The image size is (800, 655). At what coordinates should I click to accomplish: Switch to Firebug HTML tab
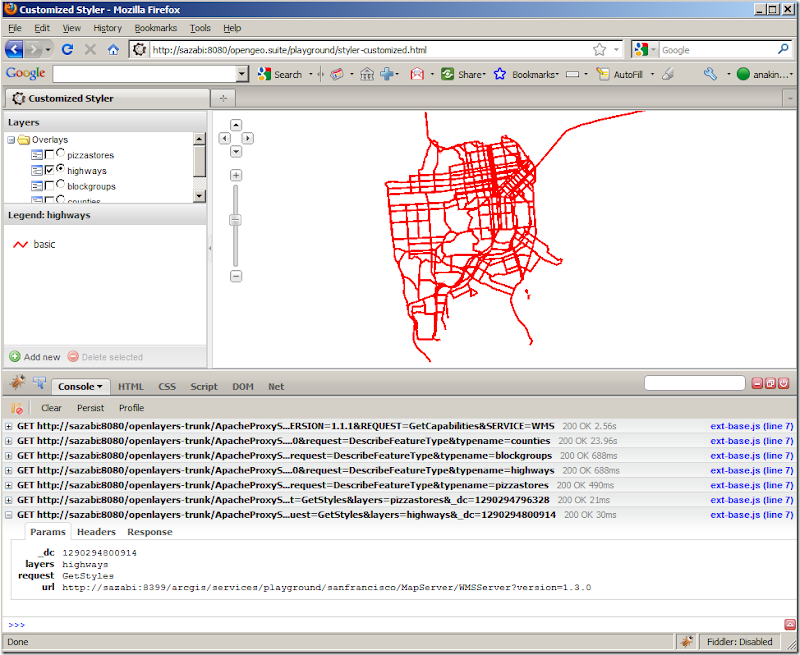click(131, 387)
